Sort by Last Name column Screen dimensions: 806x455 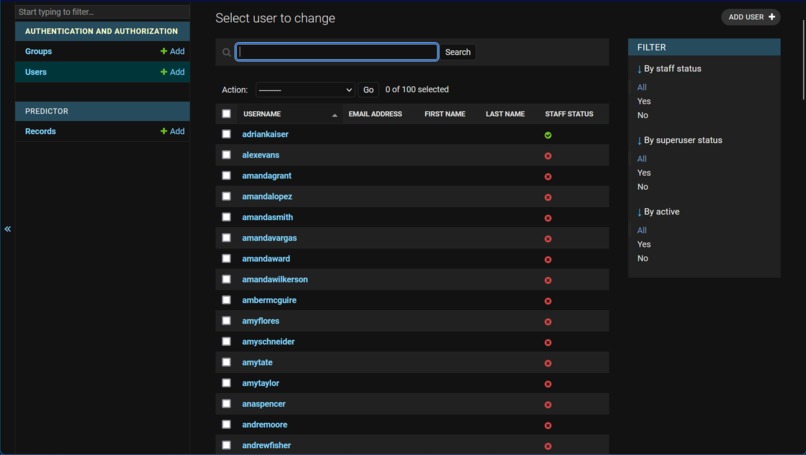[505, 114]
